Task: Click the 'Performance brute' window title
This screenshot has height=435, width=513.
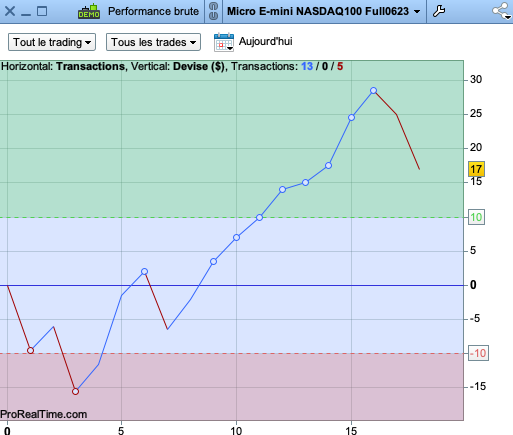Action: tap(153, 11)
